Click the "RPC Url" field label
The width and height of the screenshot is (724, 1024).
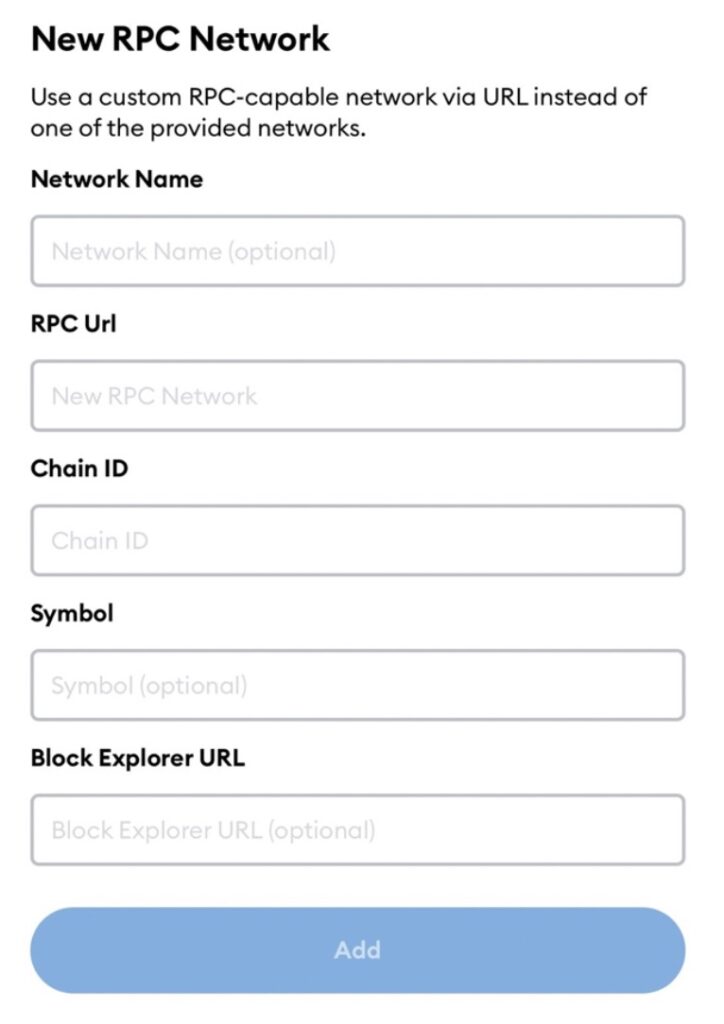[74, 323]
